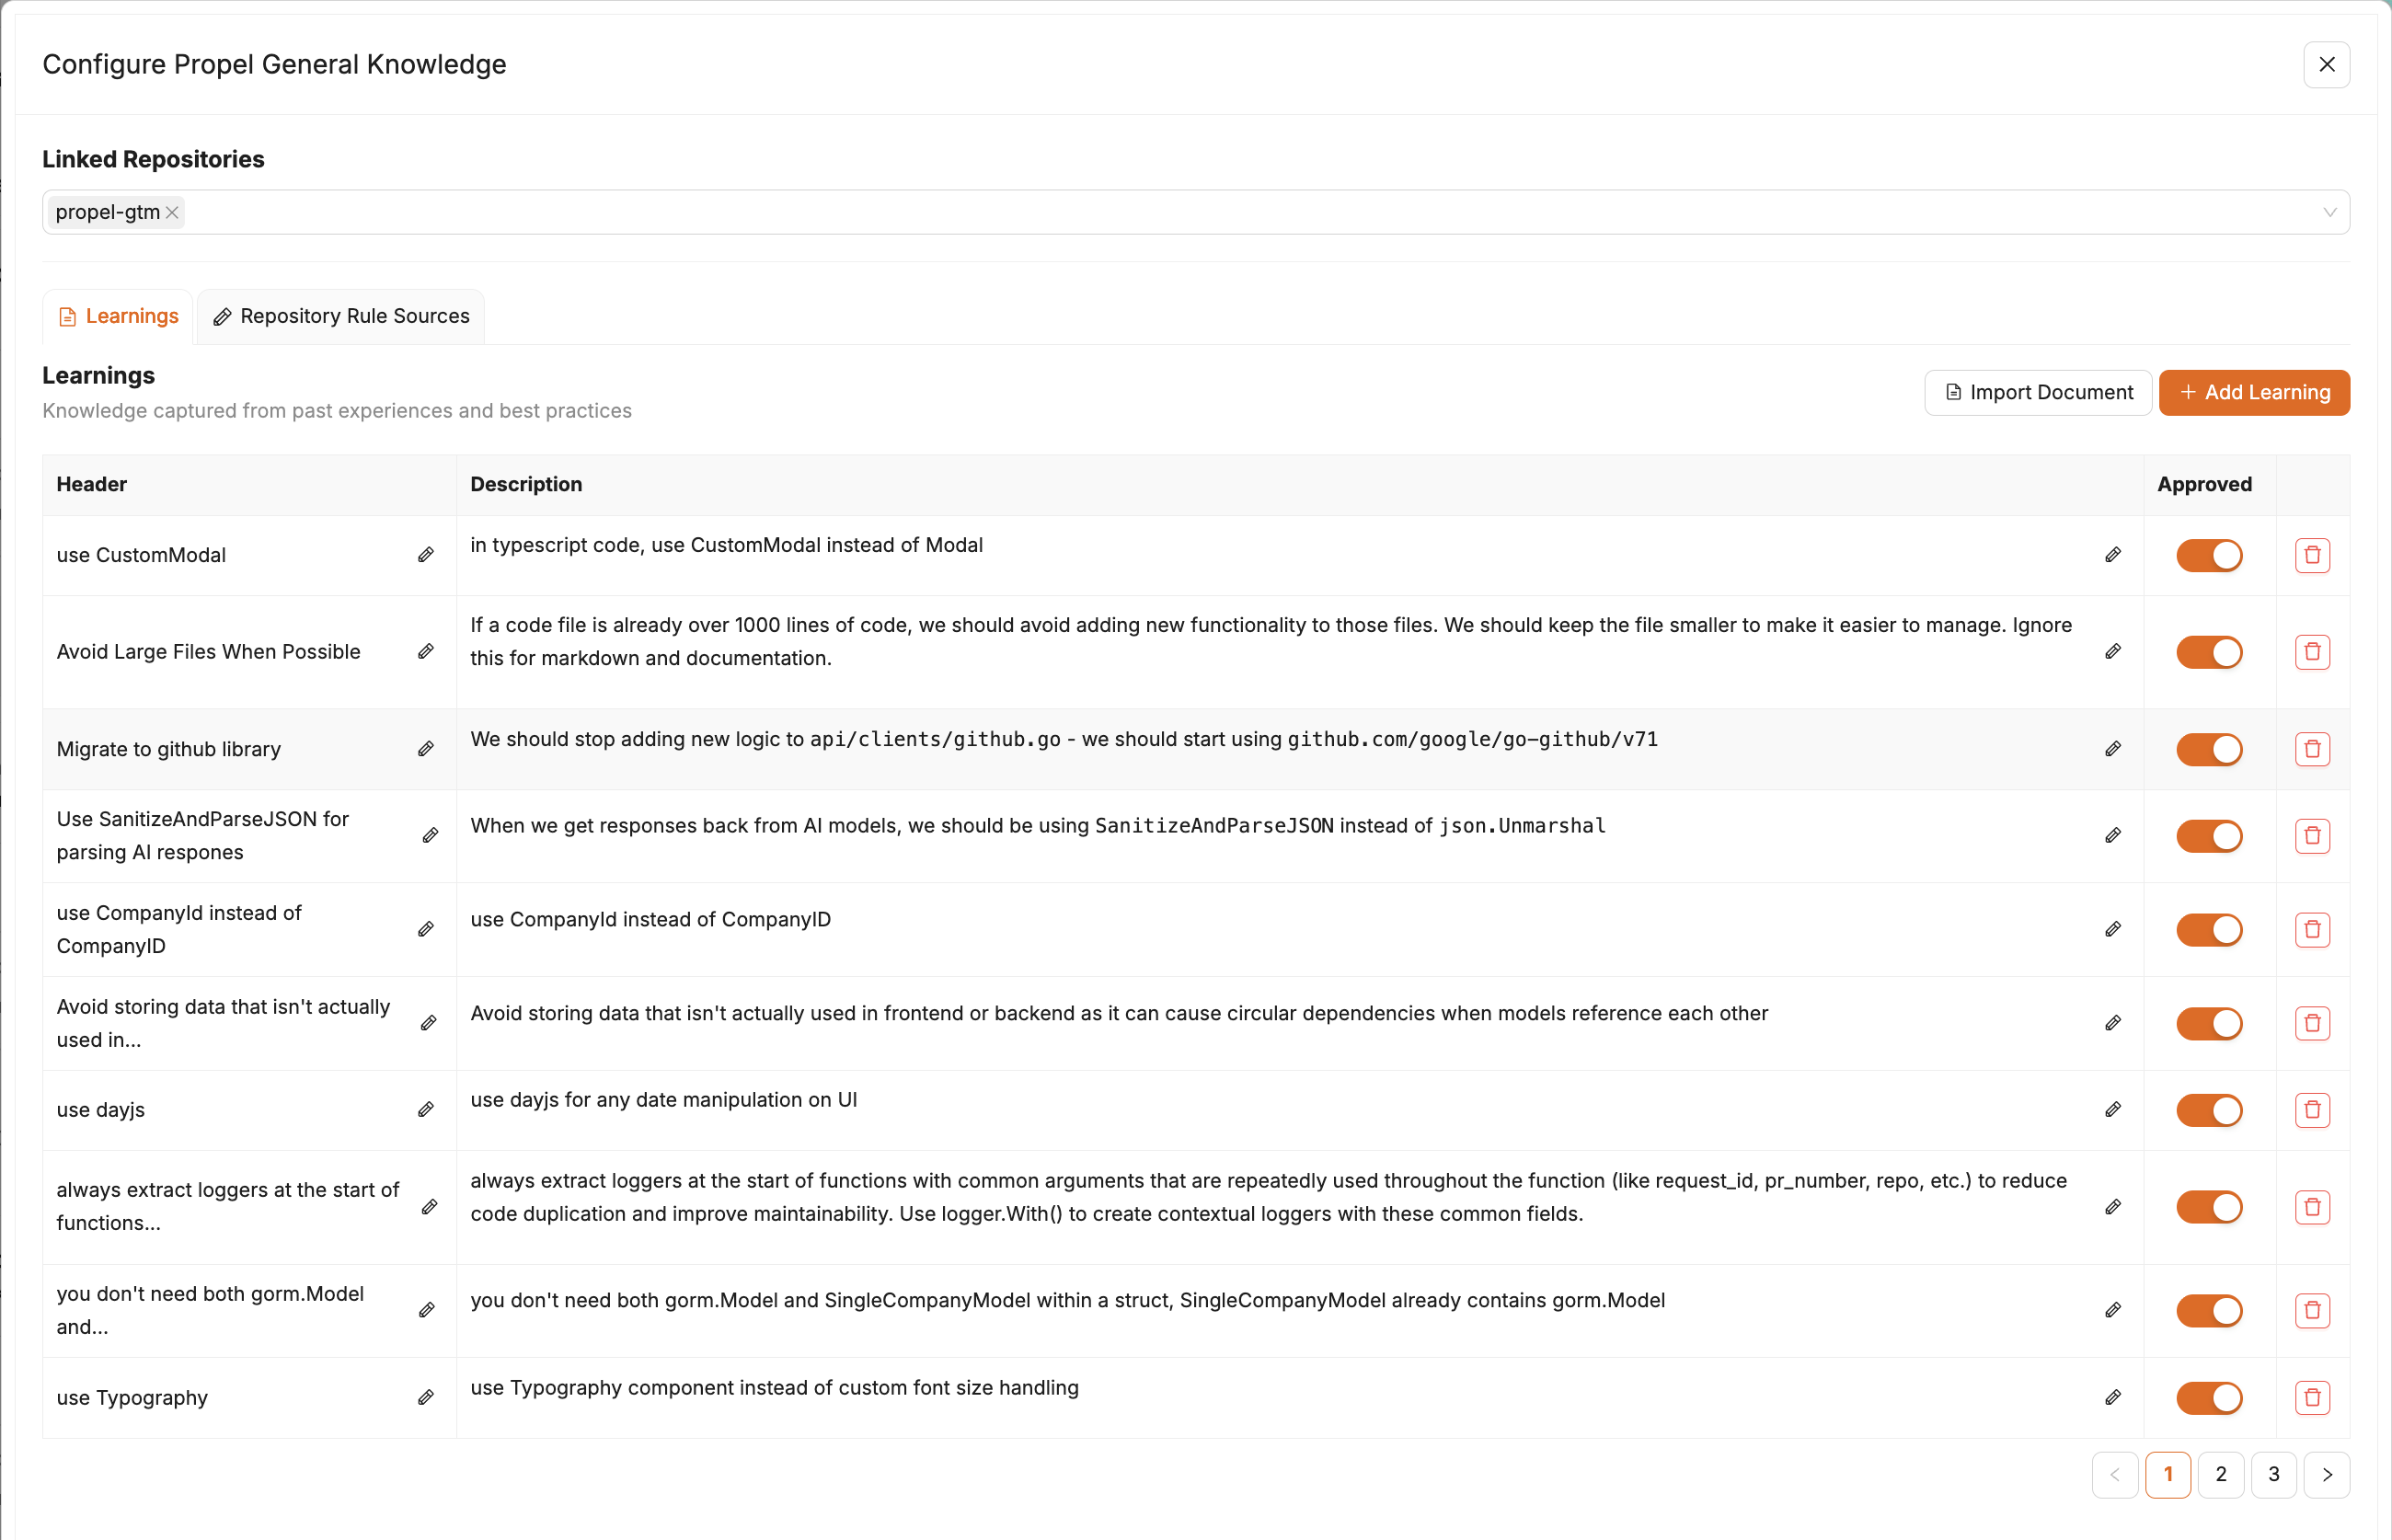This screenshot has height=1540, width=2392.
Task: Disable approval for the 'use Typography' learning
Action: pos(2208,1397)
